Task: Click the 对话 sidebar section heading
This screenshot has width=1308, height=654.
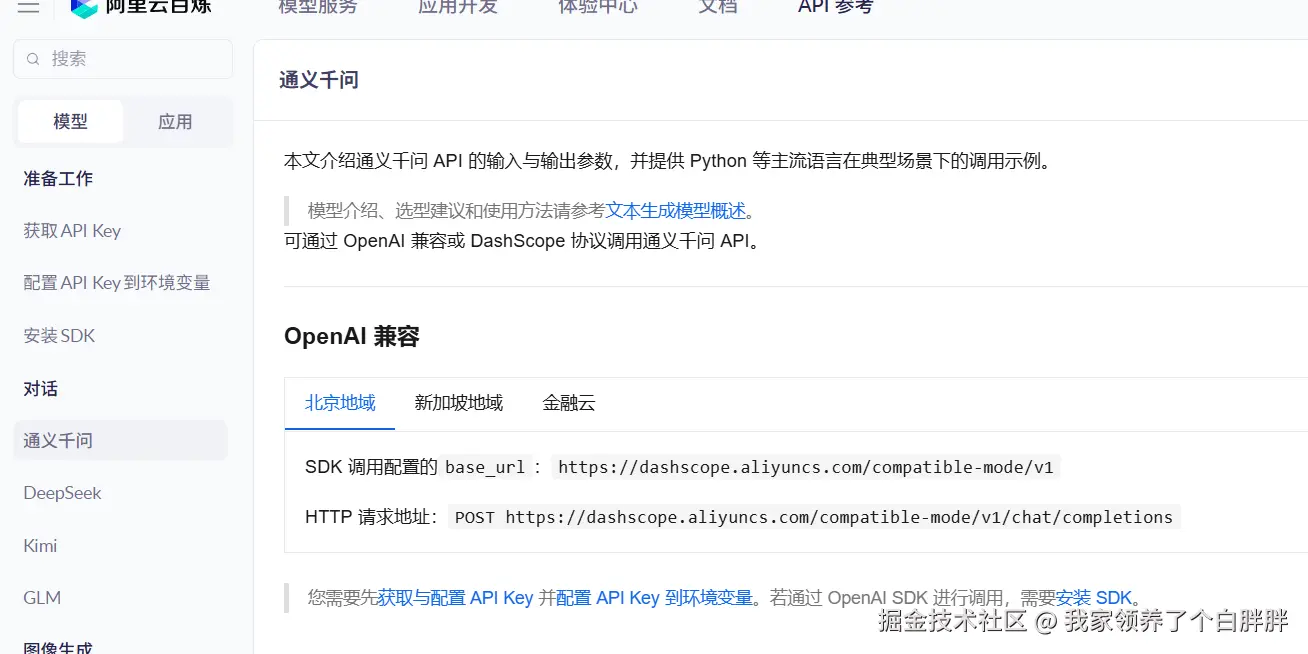Action: pos(41,389)
